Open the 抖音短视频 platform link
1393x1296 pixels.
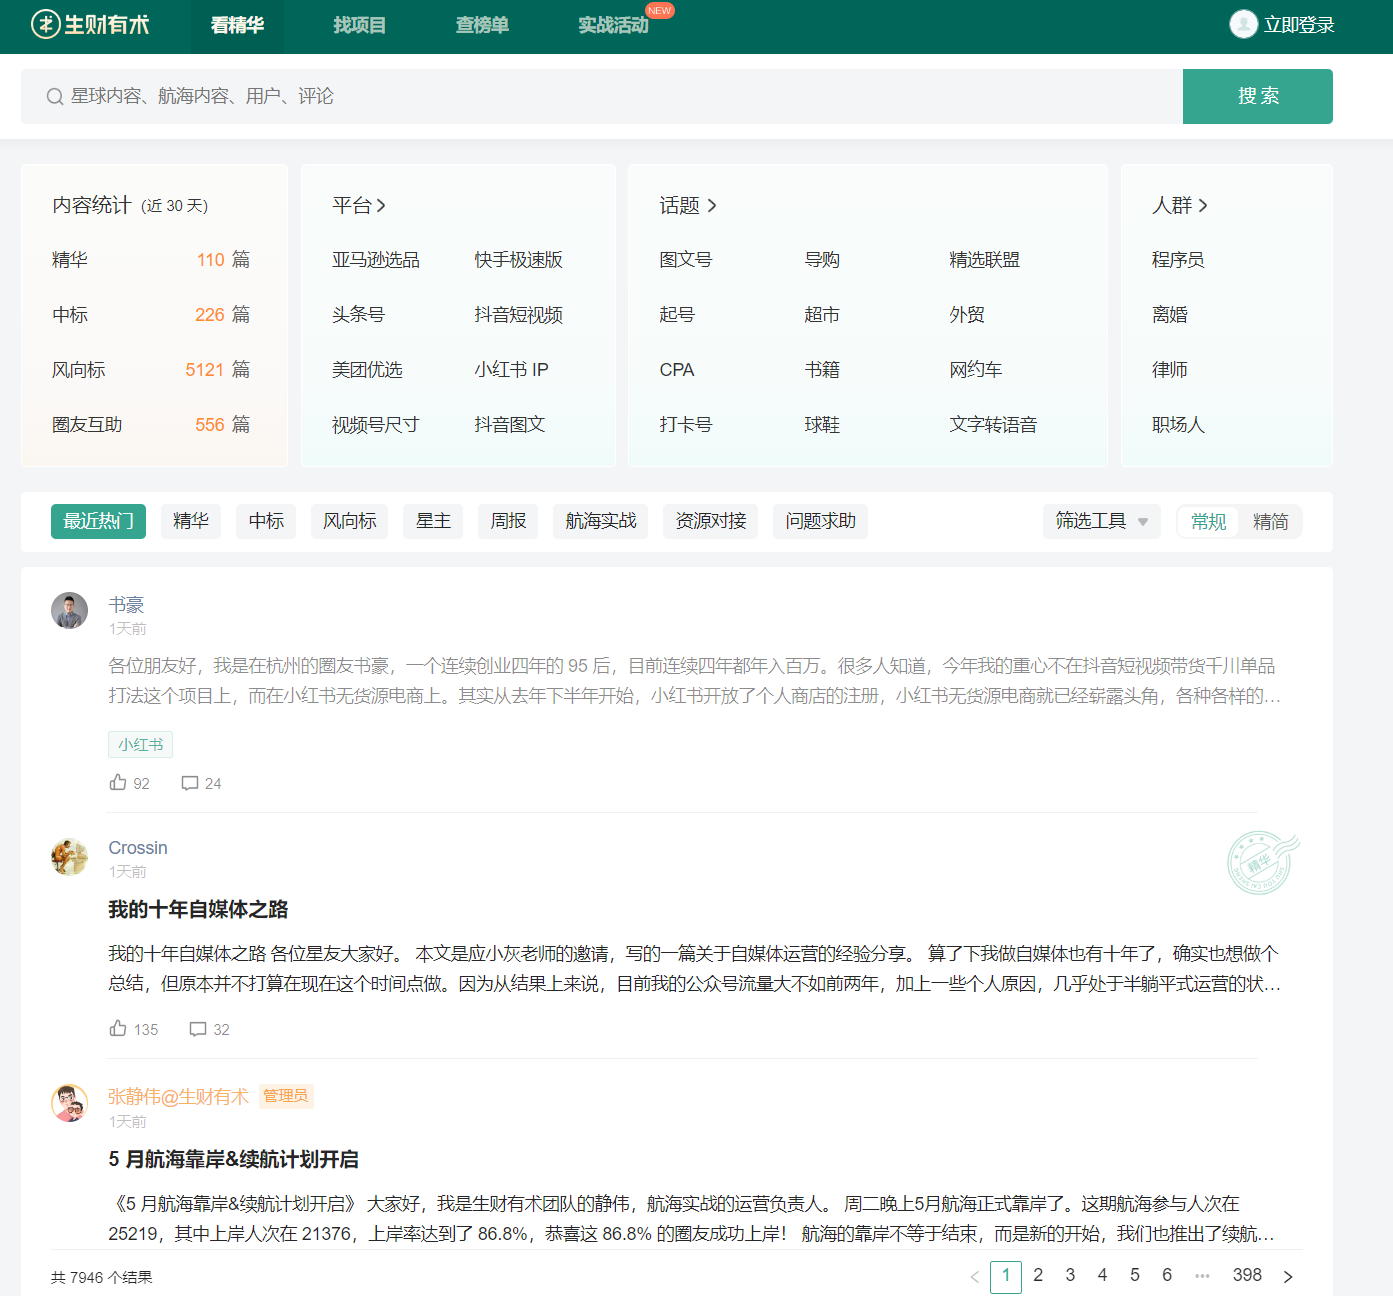click(x=518, y=315)
